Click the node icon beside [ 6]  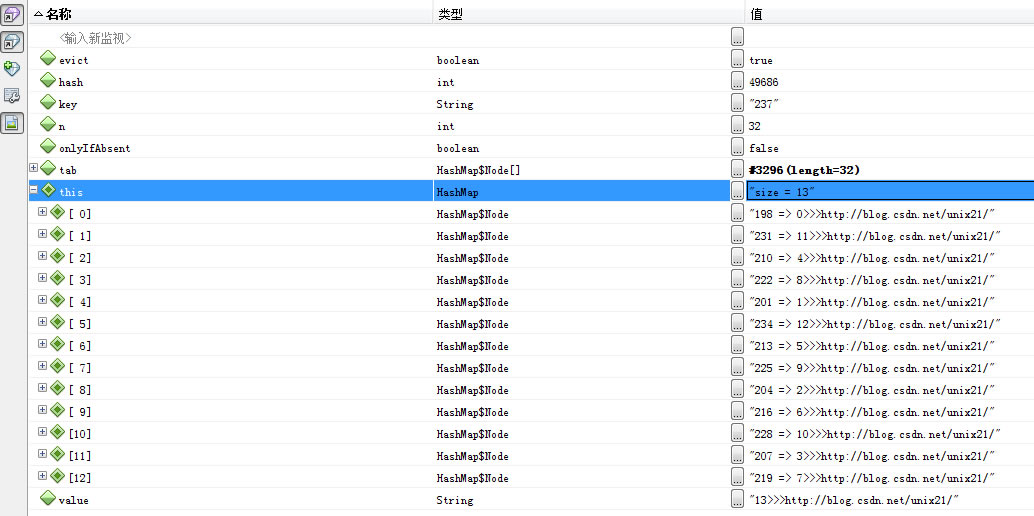point(57,344)
